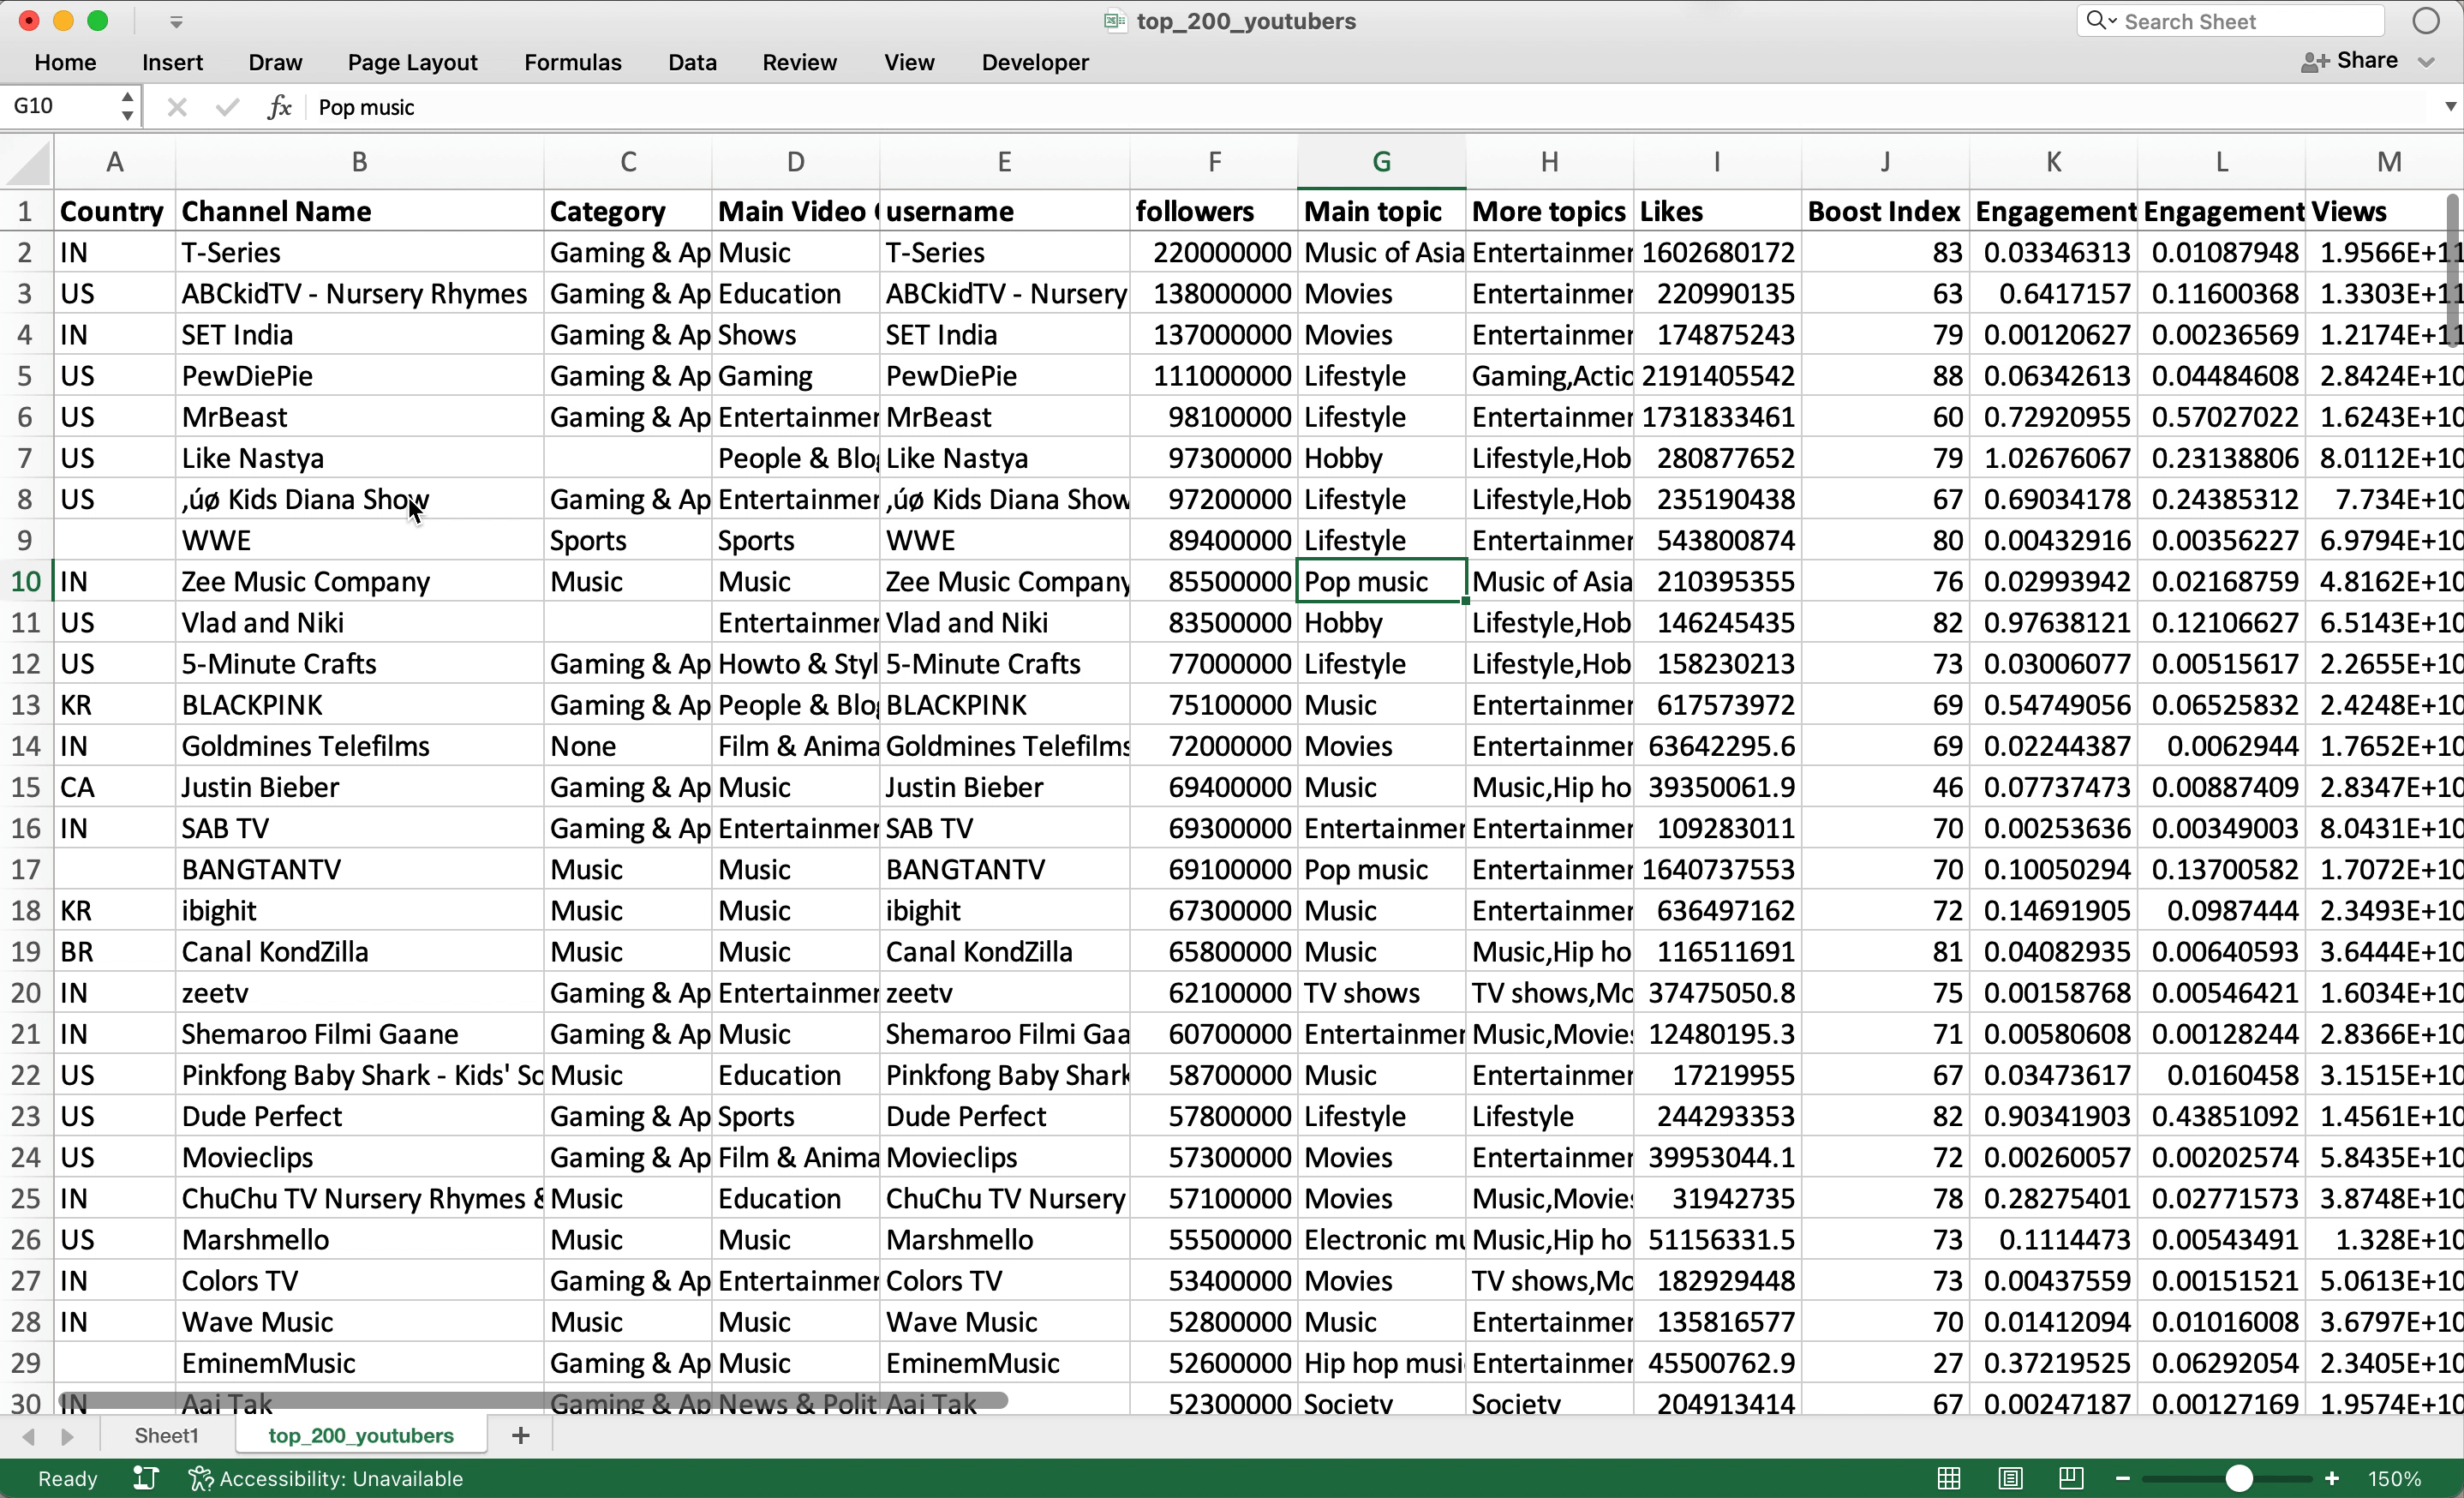Open the Page Layout ribbon tab
Screen dimensions: 2464x1498
click(x=413, y=62)
